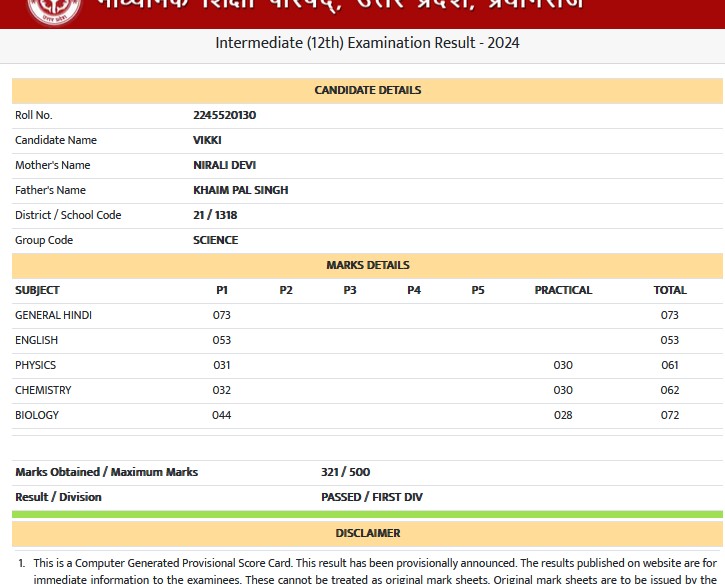The image size is (725, 584).
Task: Click the Father's Name label
Action: [x=50, y=190]
